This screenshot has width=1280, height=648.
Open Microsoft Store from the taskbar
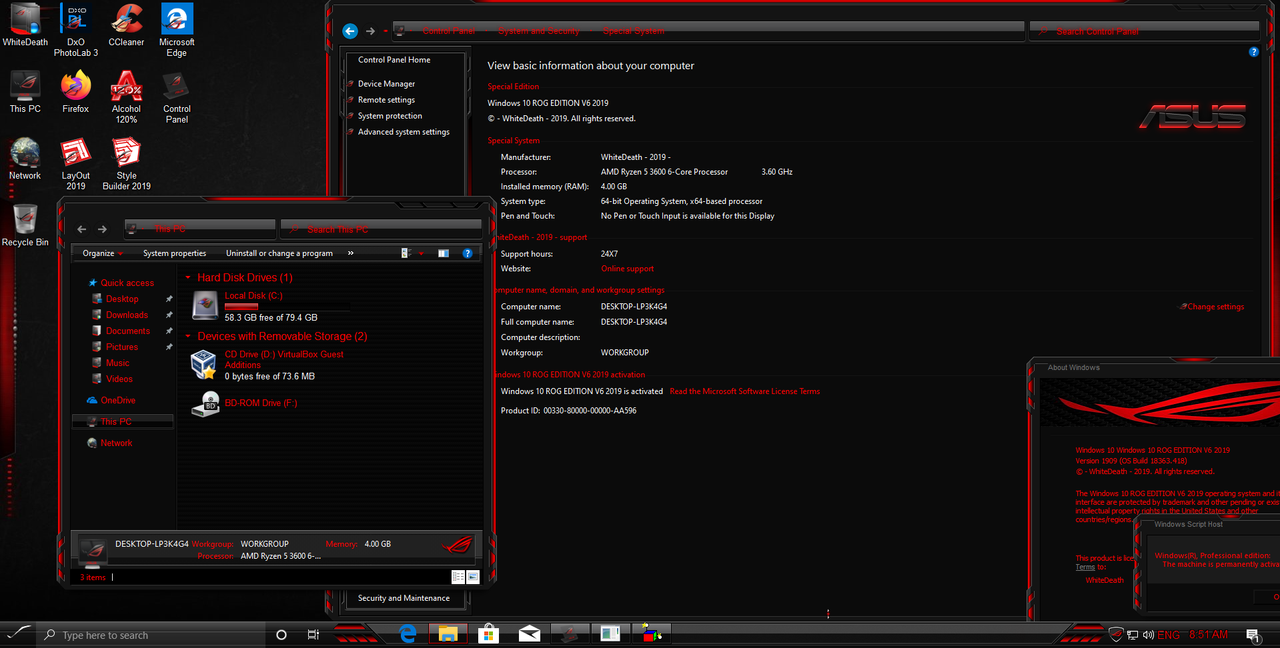489,634
